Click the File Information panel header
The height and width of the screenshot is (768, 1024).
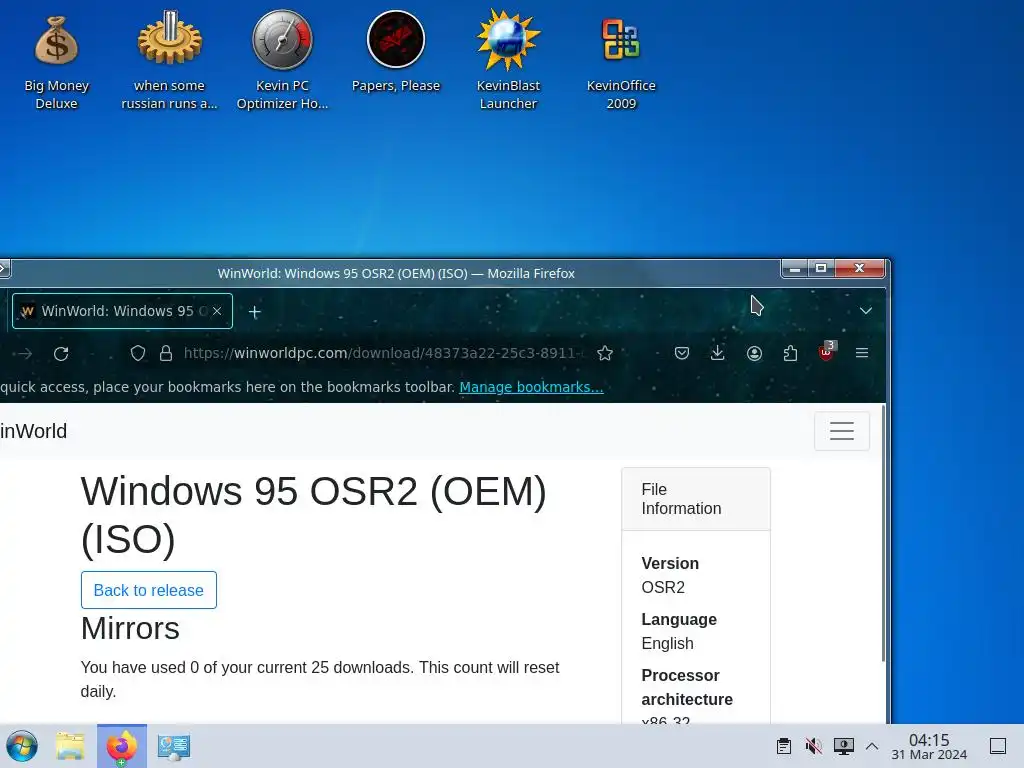click(x=696, y=499)
